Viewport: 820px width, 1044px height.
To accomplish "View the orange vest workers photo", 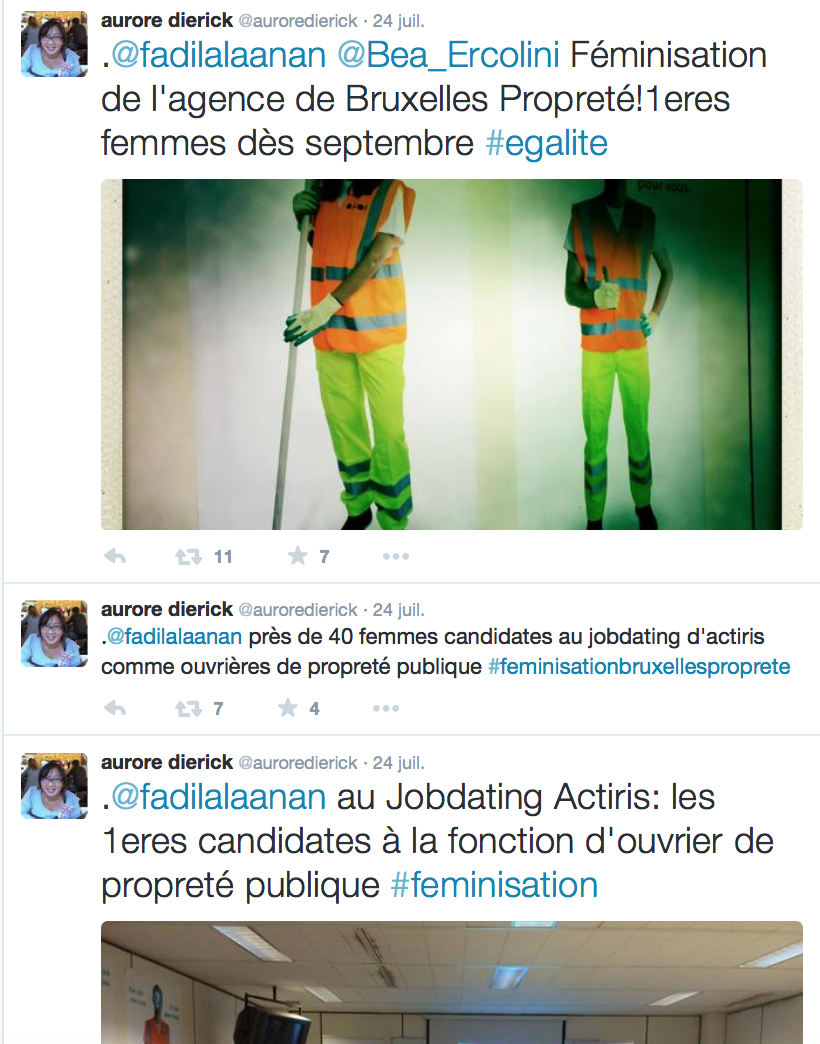I will (452, 354).
